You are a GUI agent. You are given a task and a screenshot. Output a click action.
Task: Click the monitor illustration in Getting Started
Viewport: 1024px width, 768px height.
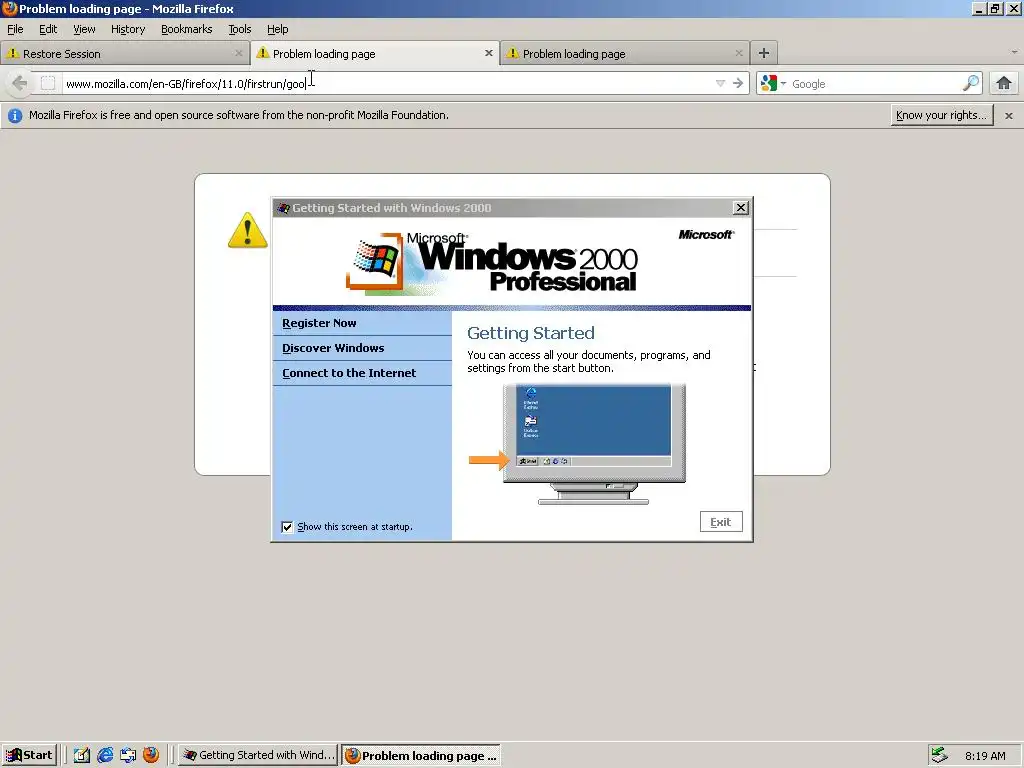point(594,443)
